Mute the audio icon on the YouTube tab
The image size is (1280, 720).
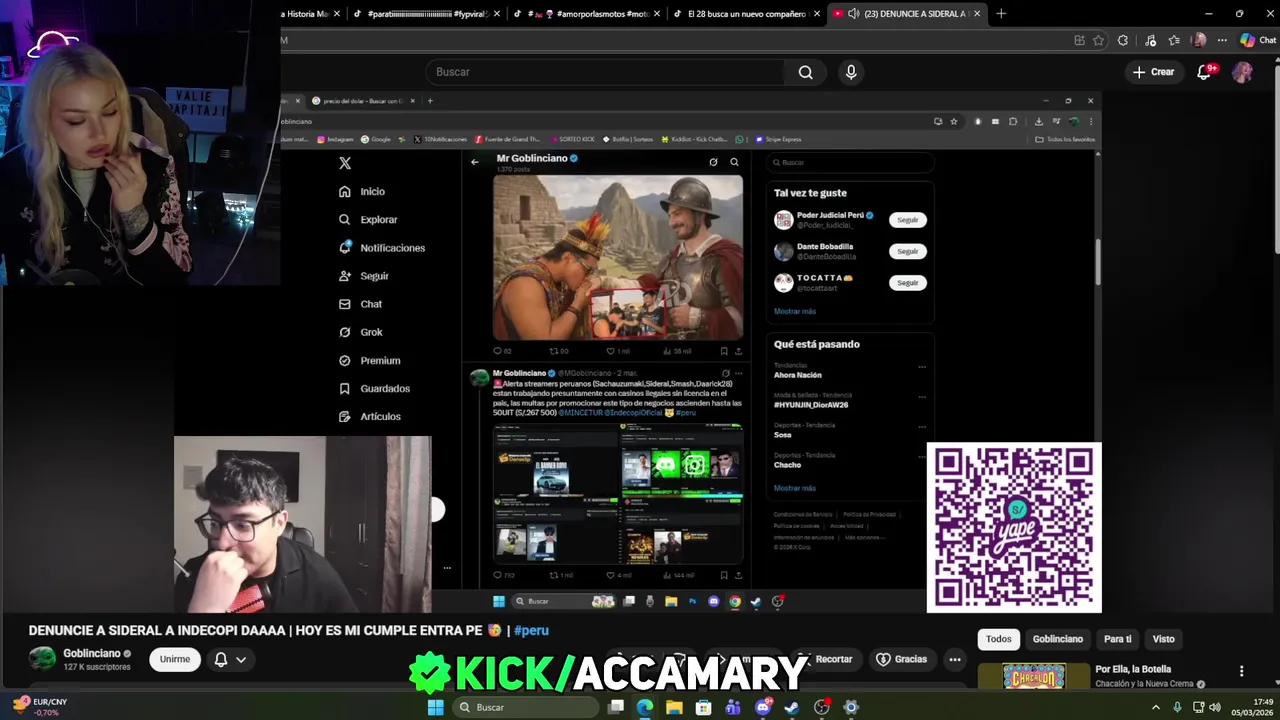pos(854,14)
